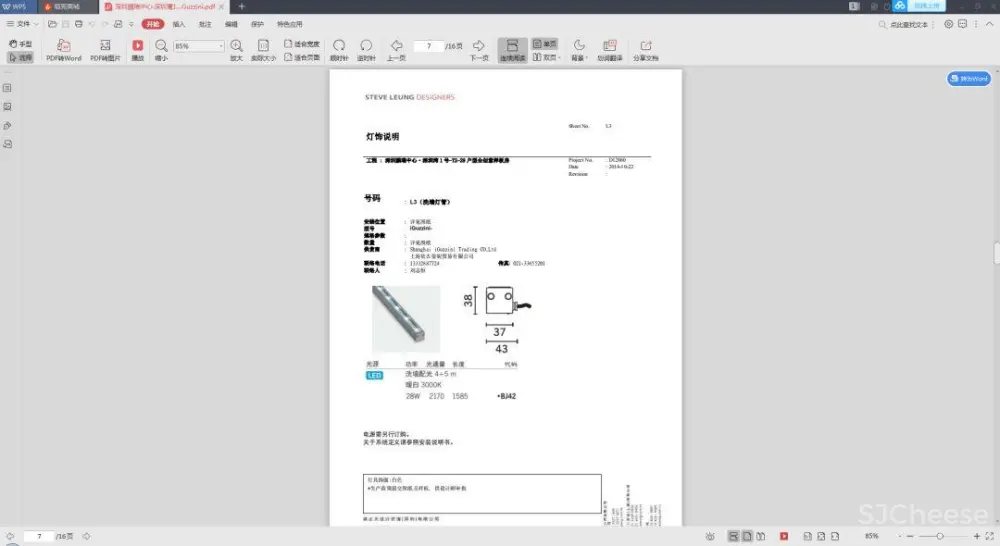Toggle eye protection mode in status bar

pos(710,536)
